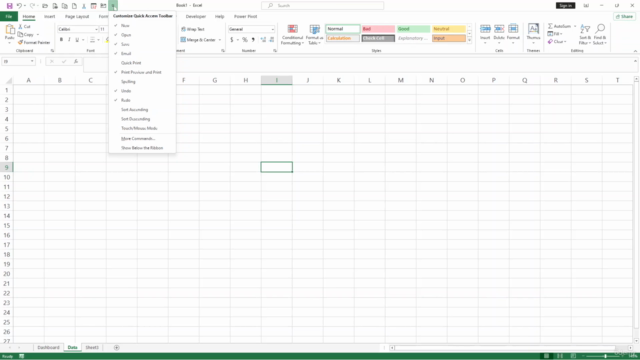Collapse the ribbon with the chevron
This screenshot has height=360, width=640.
(x=635, y=51)
